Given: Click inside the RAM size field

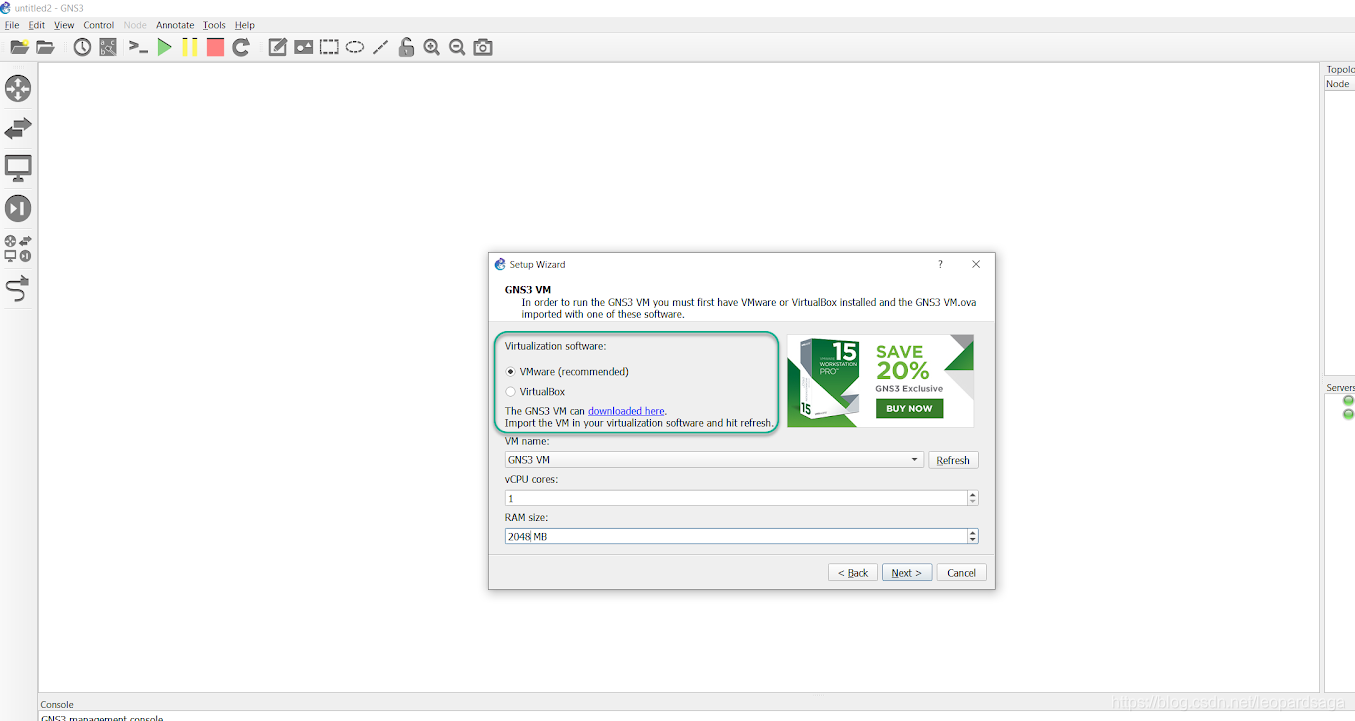Looking at the screenshot, I should click(736, 536).
